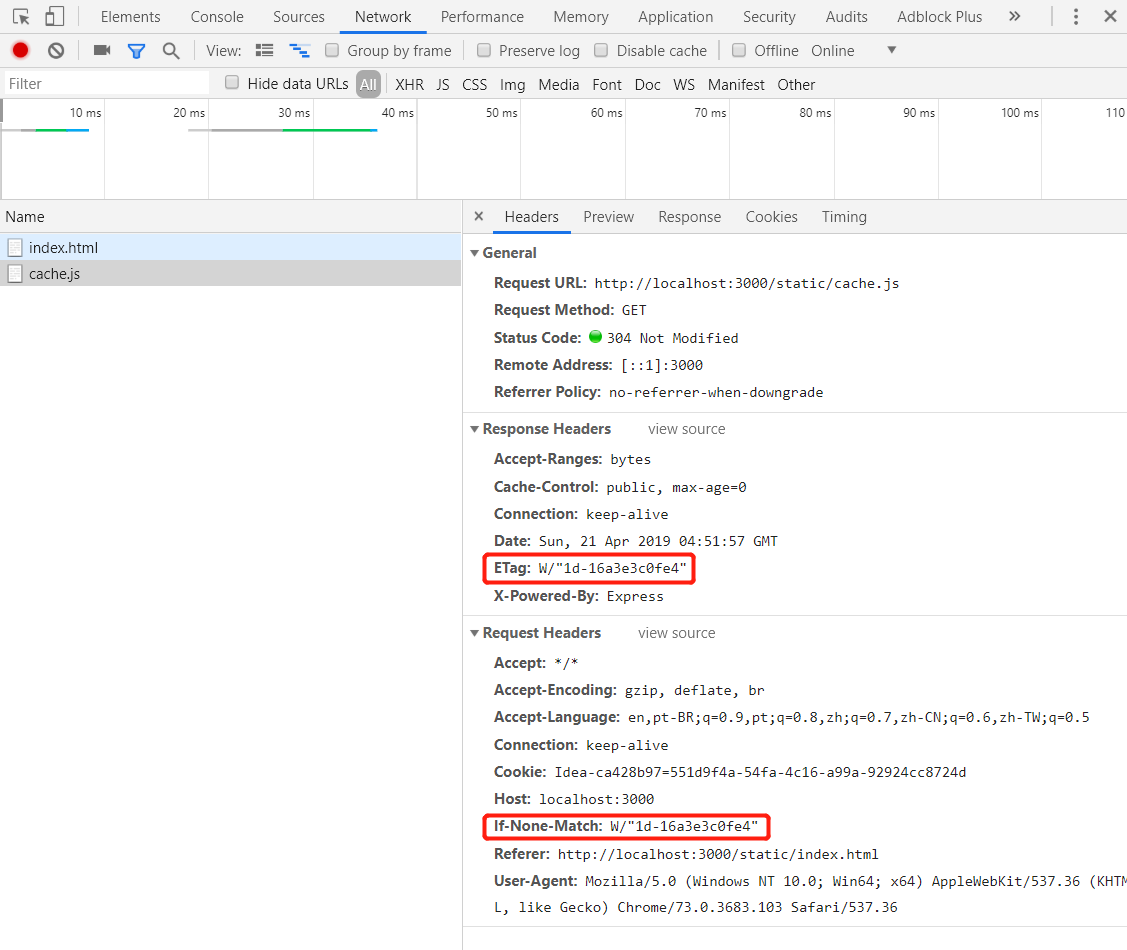Open the Adblock Plus panel
Image resolution: width=1127 pixels, height=950 pixels.
point(939,17)
